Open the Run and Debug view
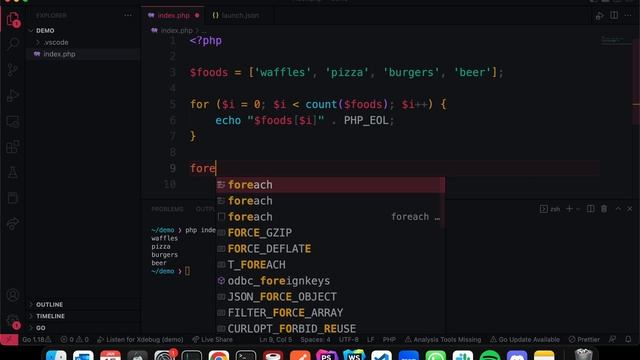 click(13, 96)
